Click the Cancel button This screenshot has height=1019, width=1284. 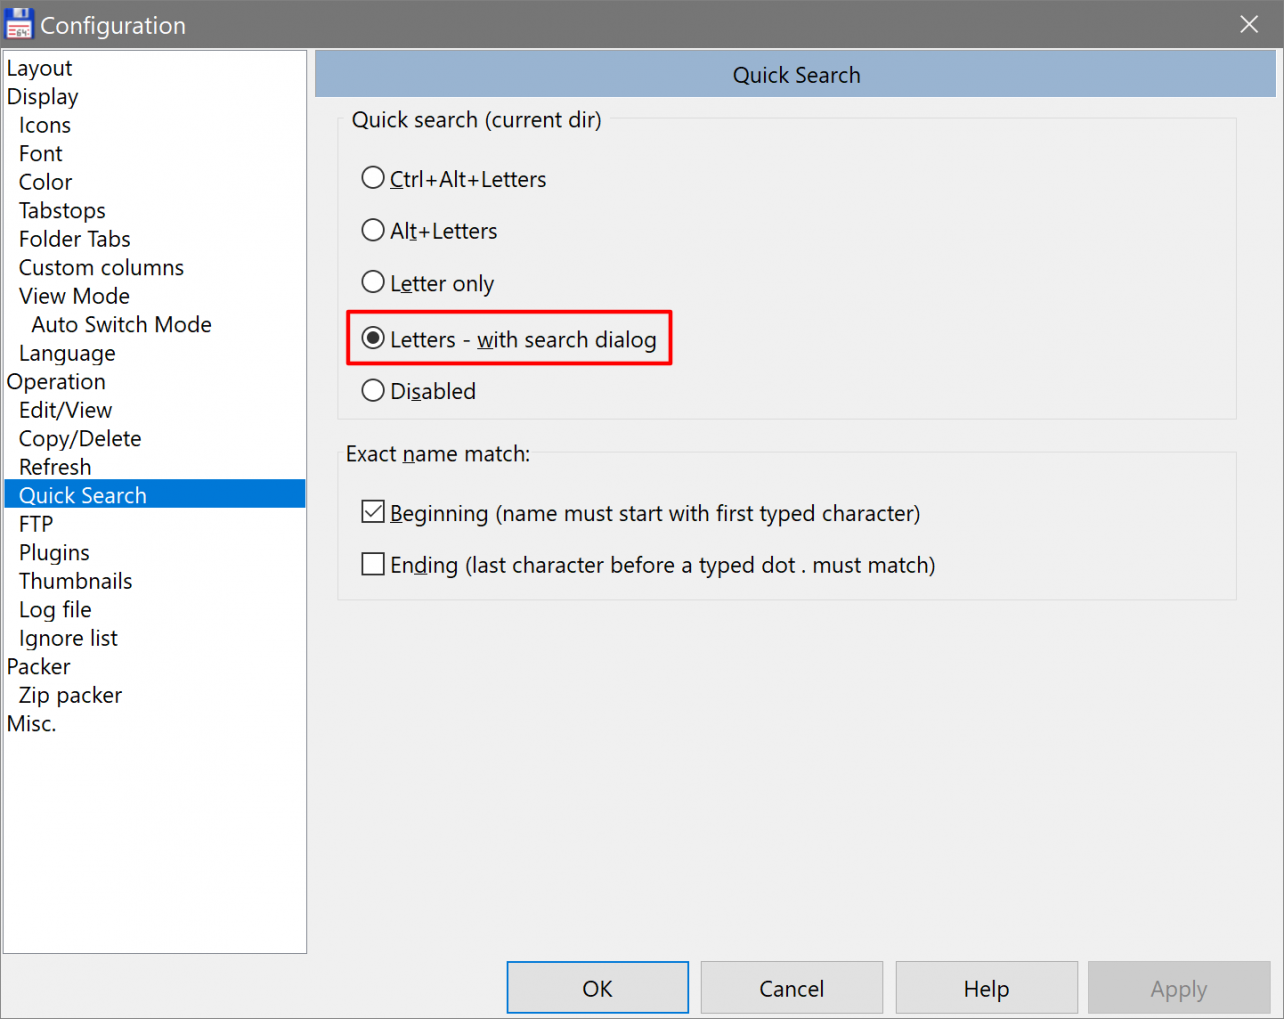791,988
